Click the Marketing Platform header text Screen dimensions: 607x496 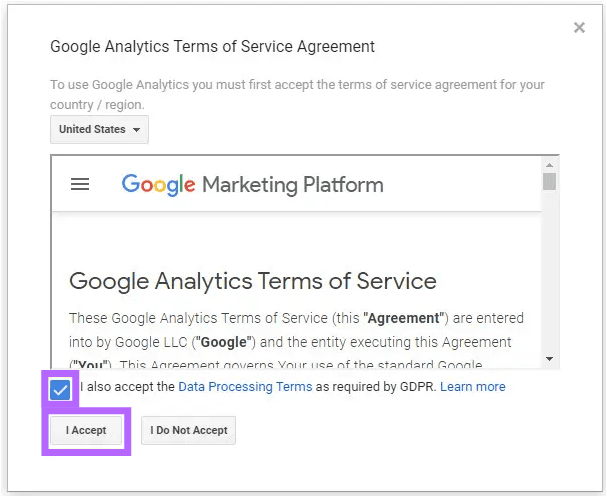(293, 185)
